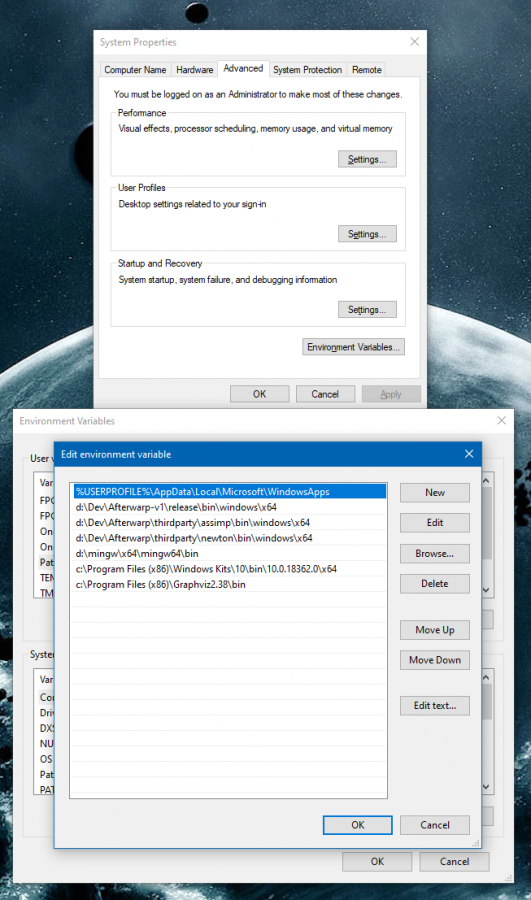Open Edit text mode
Image resolution: width=531 pixels, height=900 pixels.
435,705
